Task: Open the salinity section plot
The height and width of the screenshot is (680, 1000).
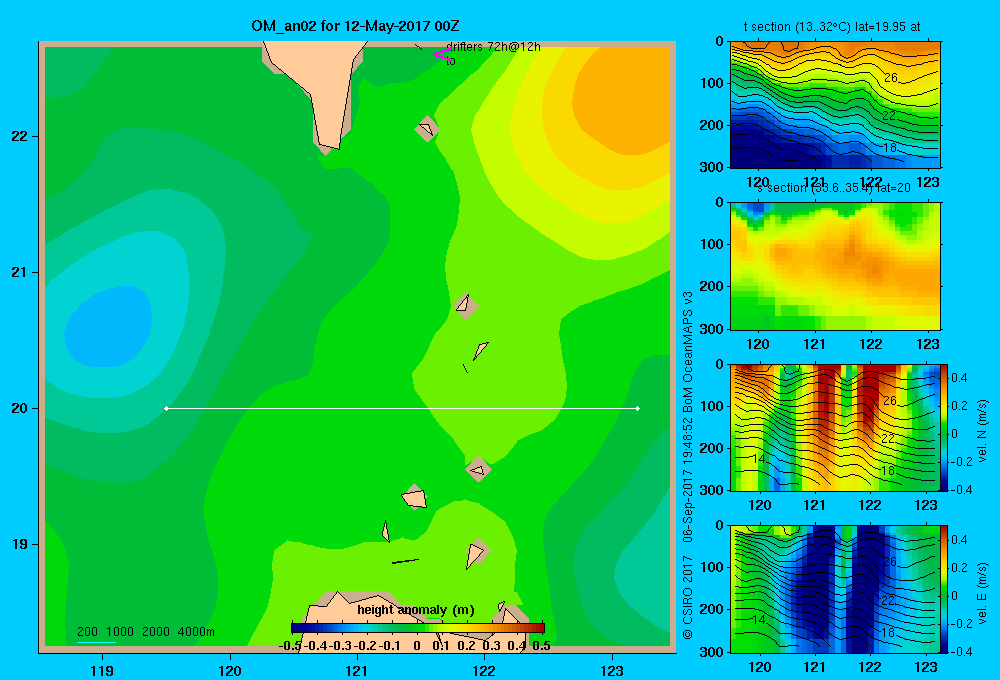Action: click(x=835, y=266)
